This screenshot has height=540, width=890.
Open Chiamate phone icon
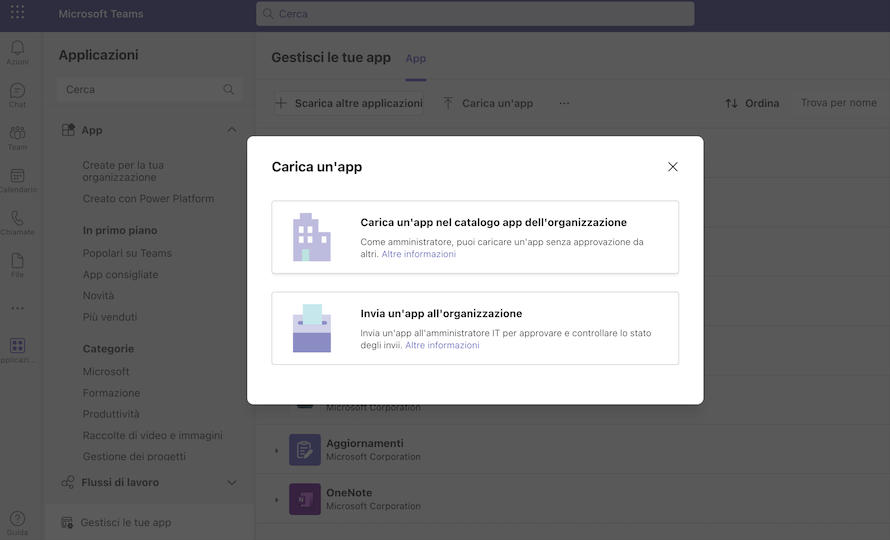click(18, 223)
